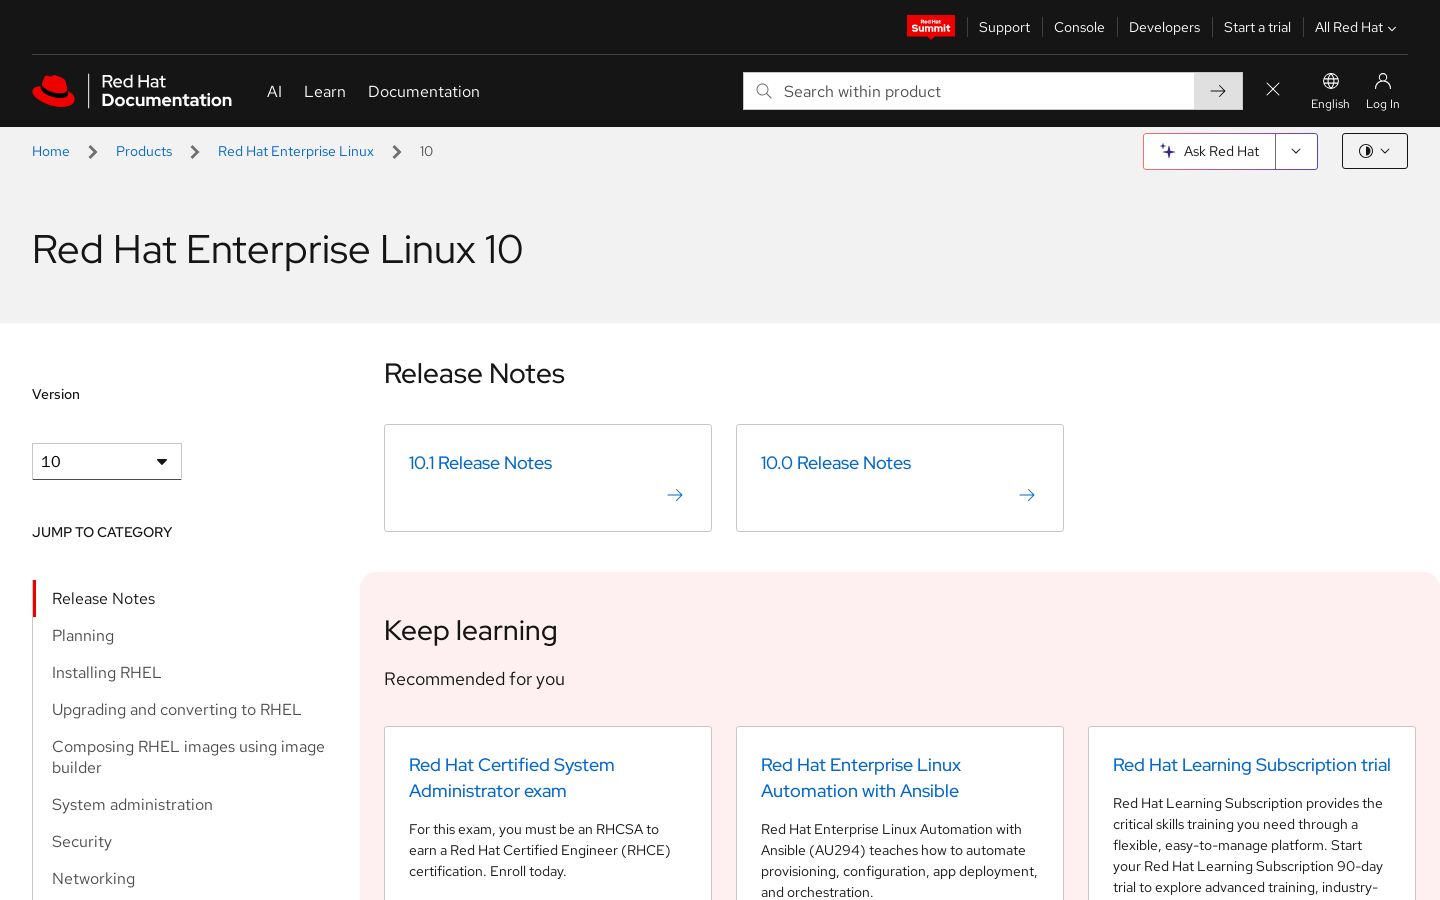Go to the Home breadcrumb
The image size is (1440, 900).
click(51, 151)
